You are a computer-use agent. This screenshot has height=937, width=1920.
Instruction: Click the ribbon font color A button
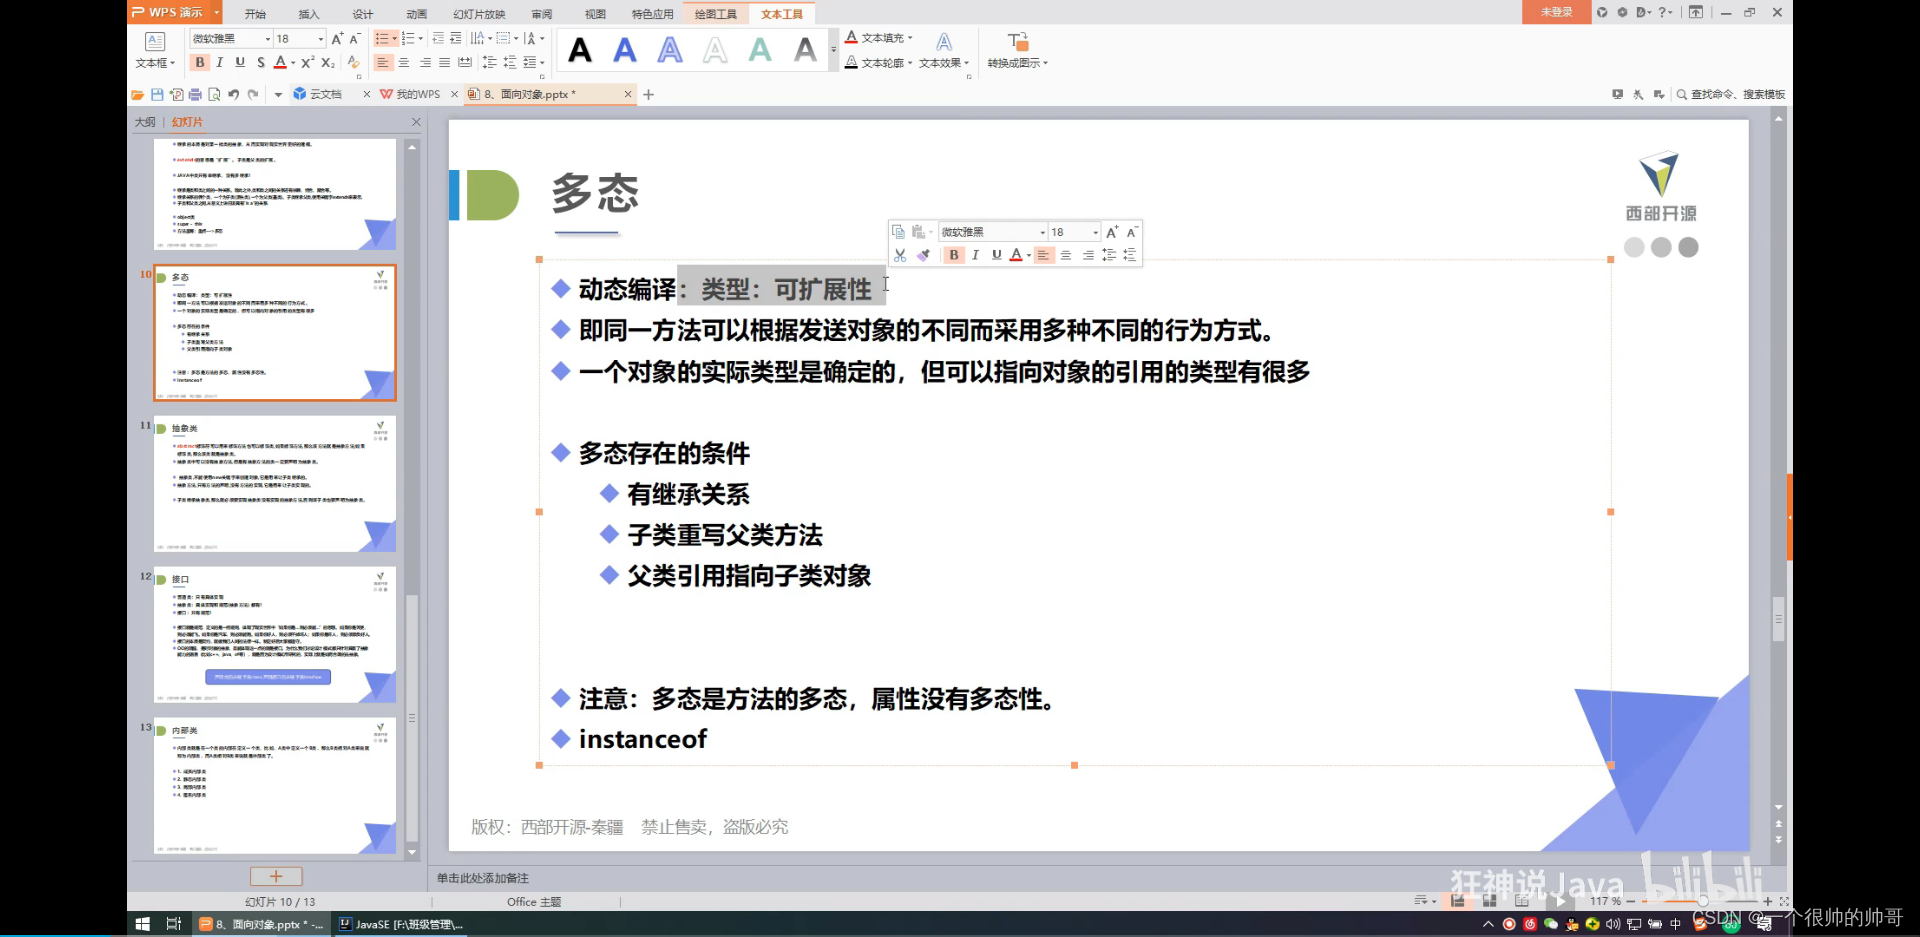281,62
